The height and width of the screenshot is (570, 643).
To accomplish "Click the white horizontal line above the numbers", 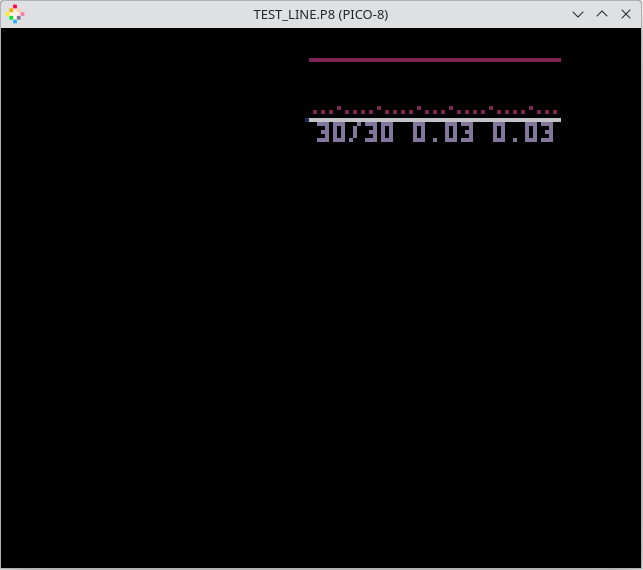I will [x=435, y=120].
